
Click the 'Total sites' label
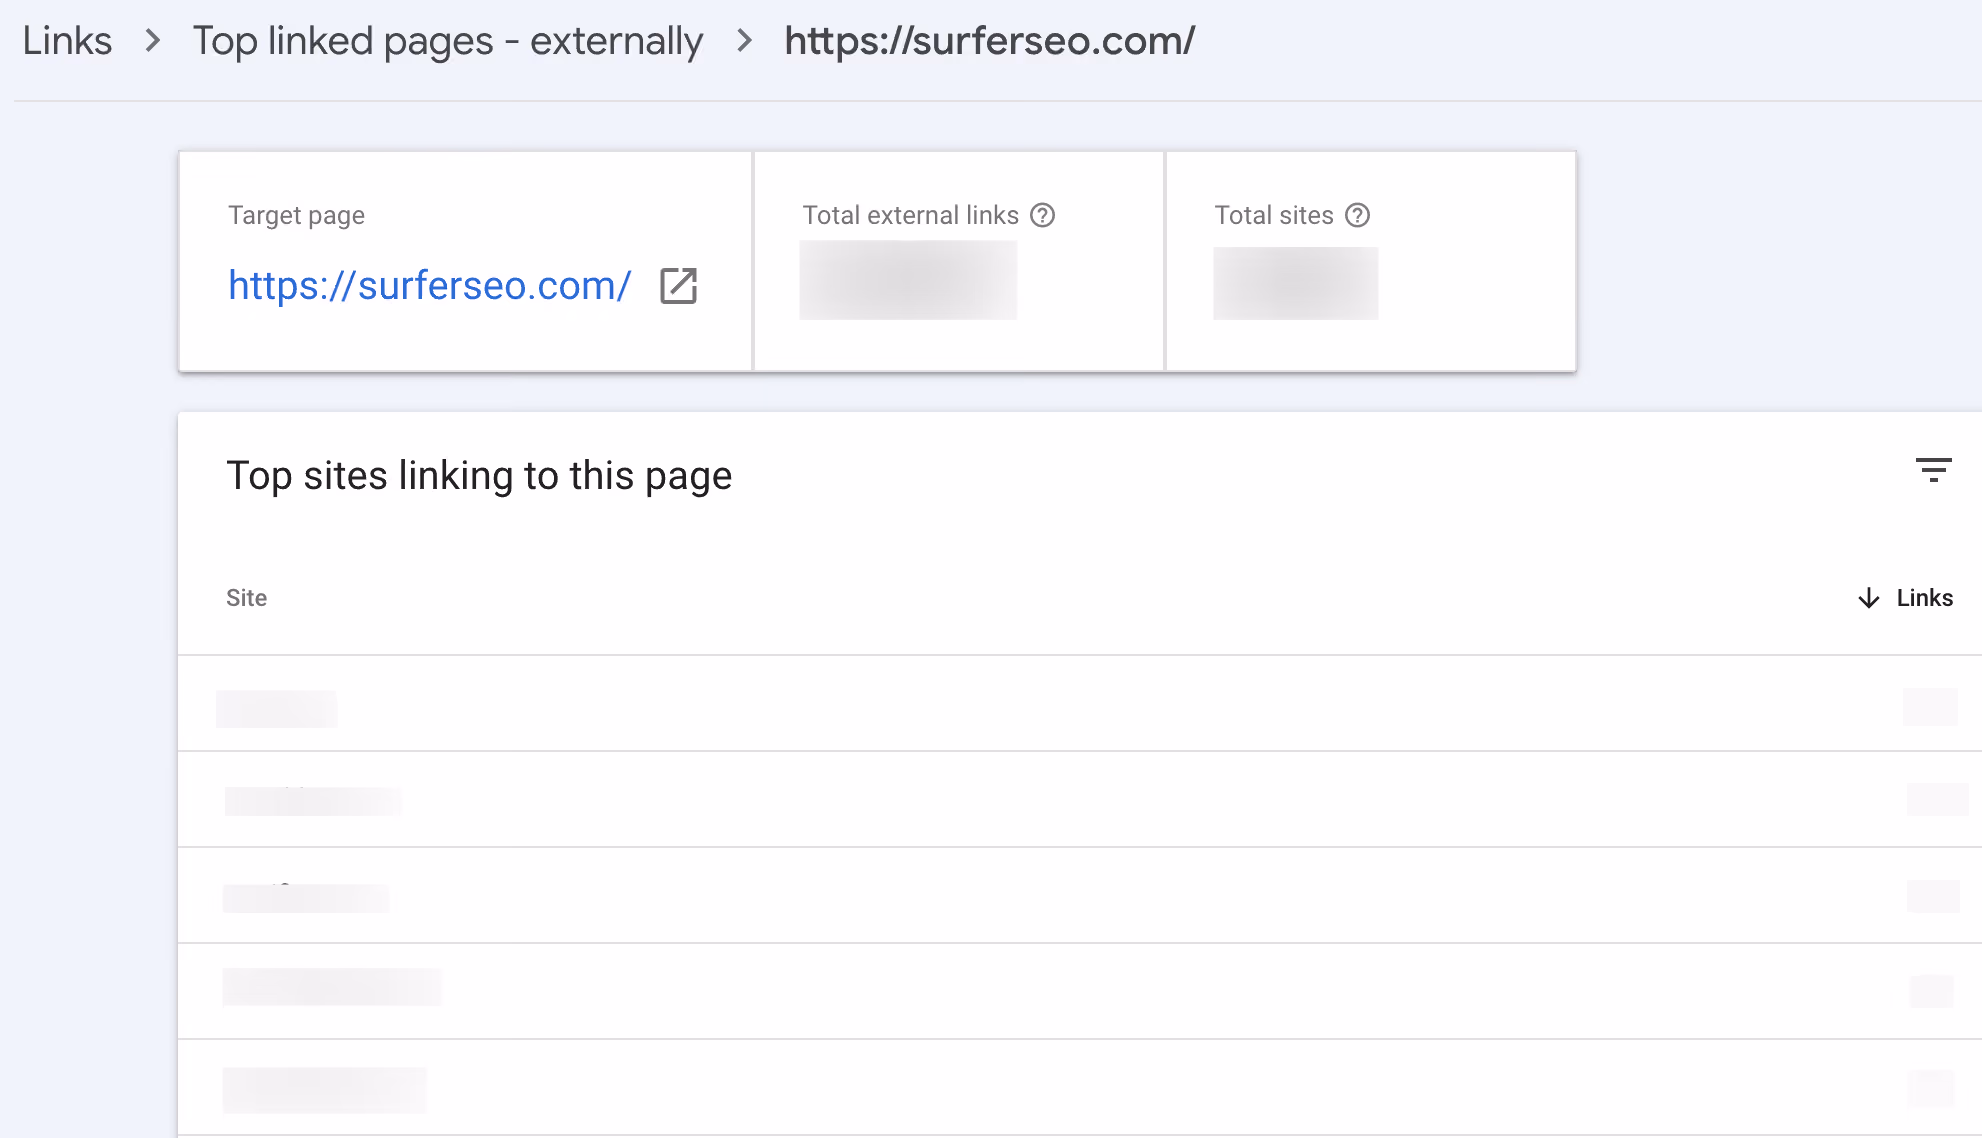click(1274, 215)
